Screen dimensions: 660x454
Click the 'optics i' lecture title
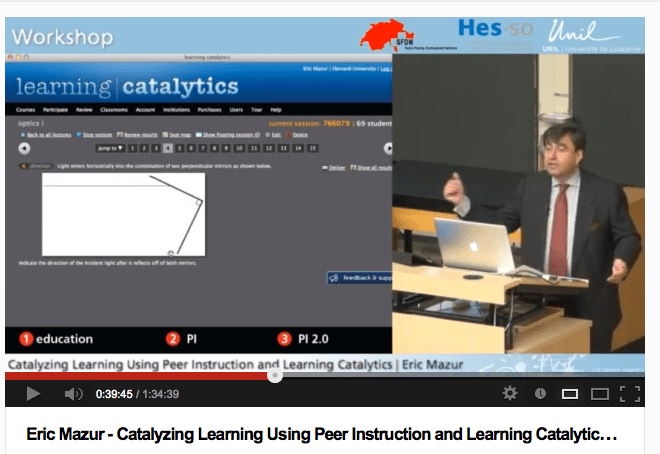click(31, 123)
